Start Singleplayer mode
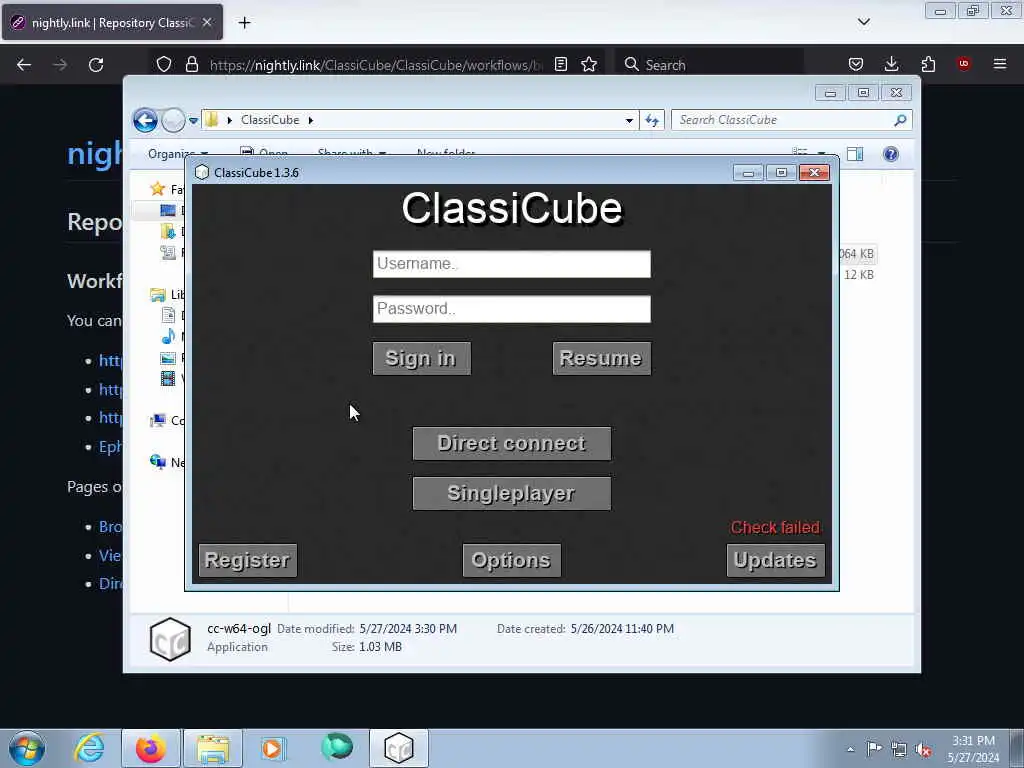 pos(511,494)
